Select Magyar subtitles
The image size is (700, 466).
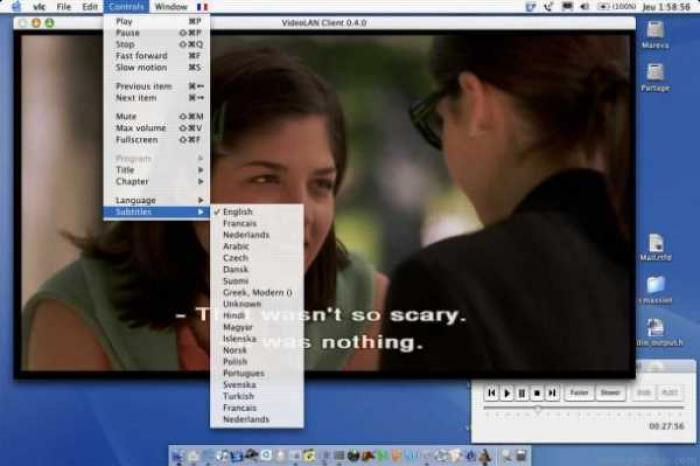click(x=257, y=327)
